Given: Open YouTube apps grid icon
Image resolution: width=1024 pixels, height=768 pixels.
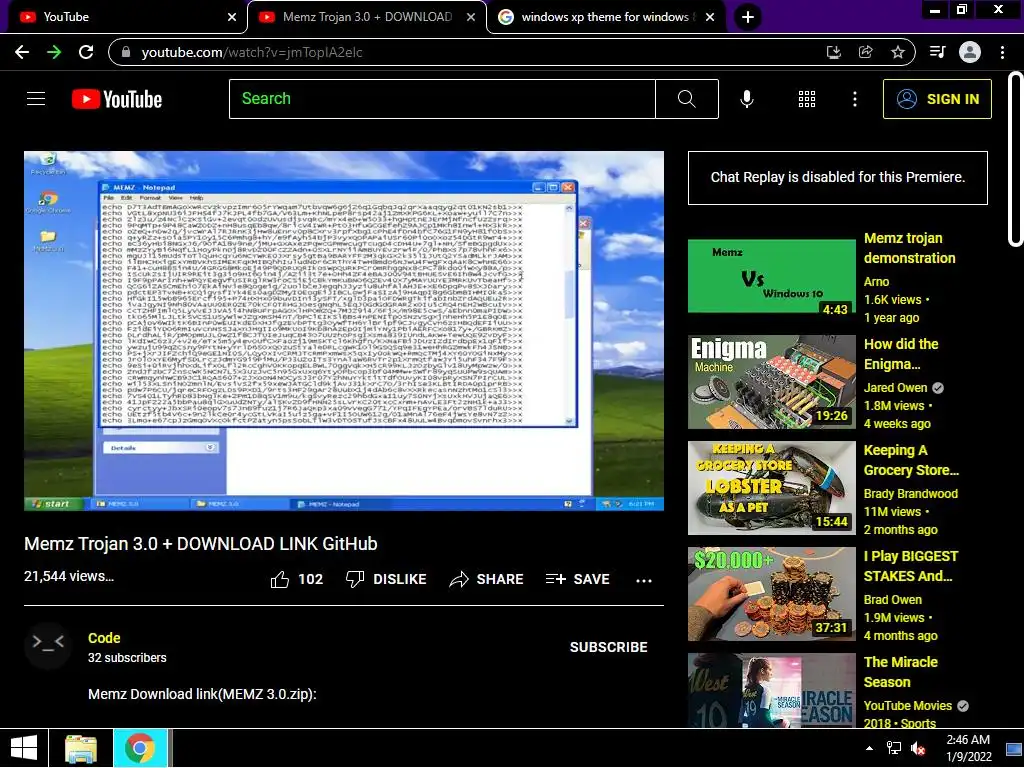Looking at the screenshot, I should pyautogui.click(x=807, y=99).
